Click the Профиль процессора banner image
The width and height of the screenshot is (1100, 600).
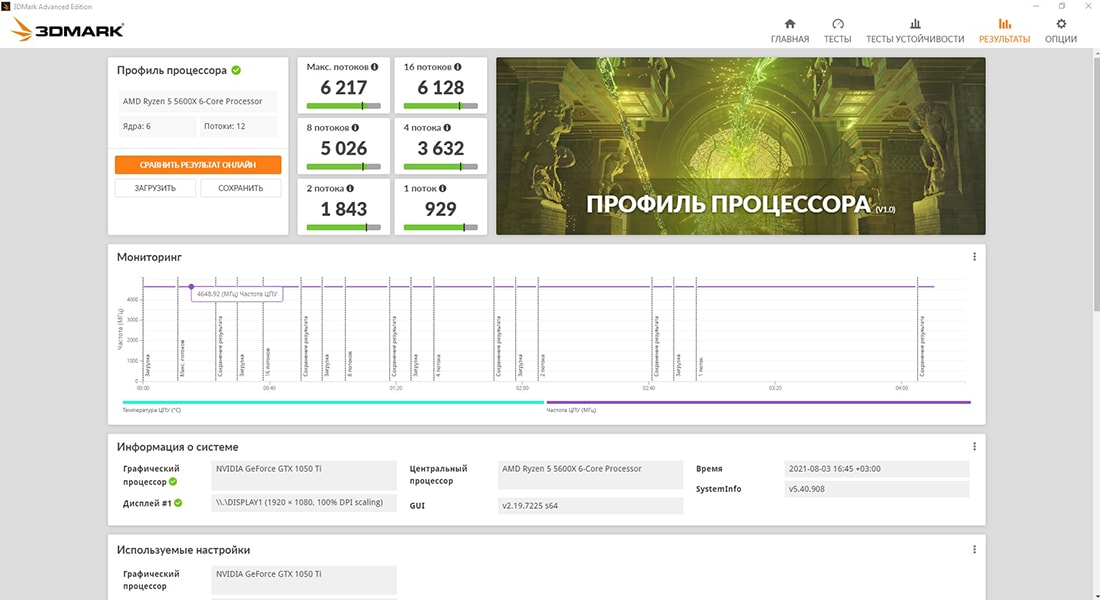coord(740,146)
